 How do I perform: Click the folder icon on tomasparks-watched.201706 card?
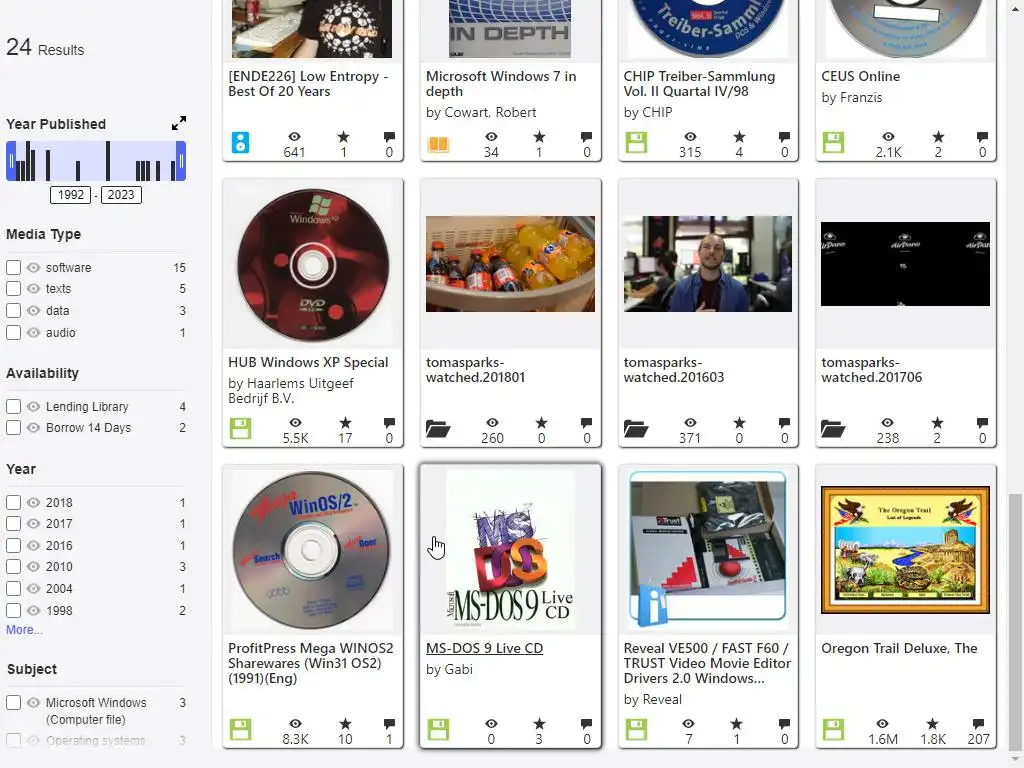click(x=833, y=428)
